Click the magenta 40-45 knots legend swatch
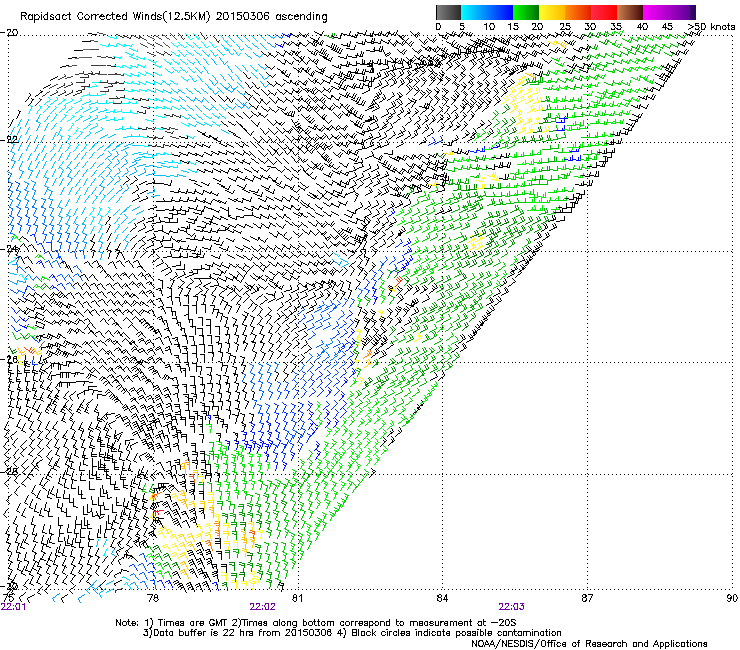This screenshot has height=650, width=740. pos(656,12)
